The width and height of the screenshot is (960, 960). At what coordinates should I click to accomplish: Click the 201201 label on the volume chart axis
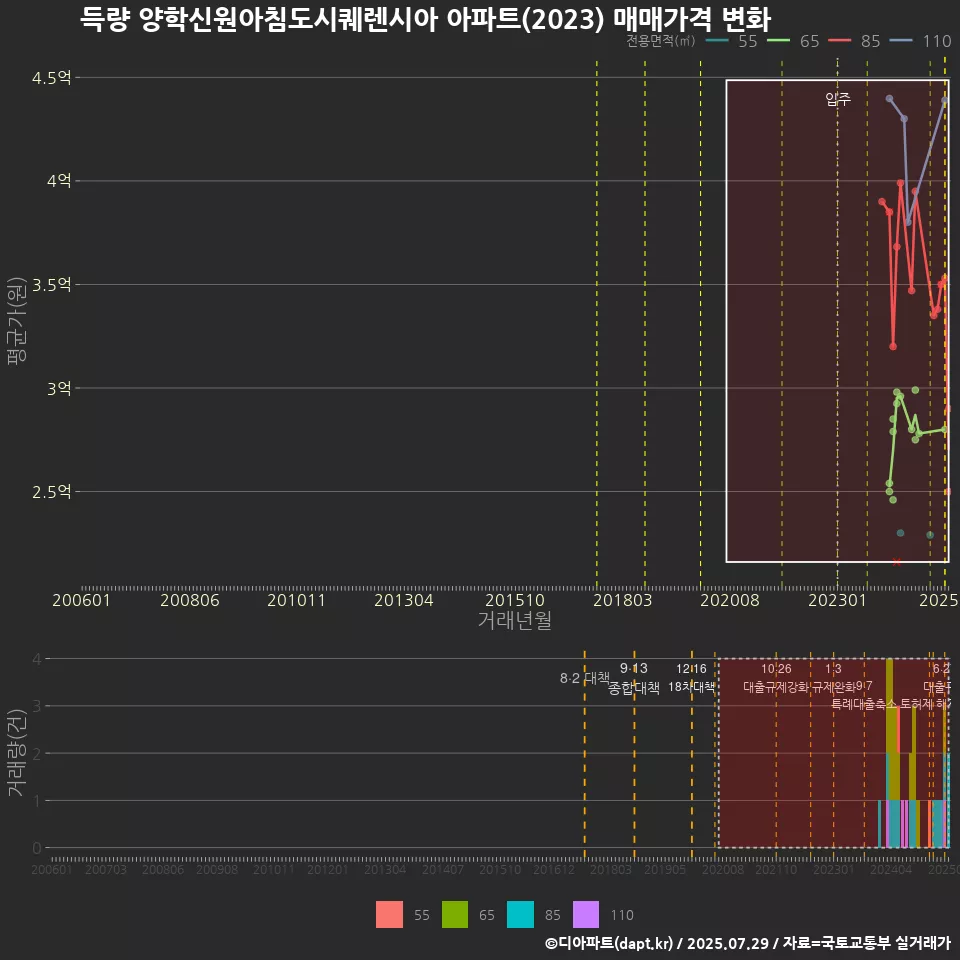tap(328, 869)
